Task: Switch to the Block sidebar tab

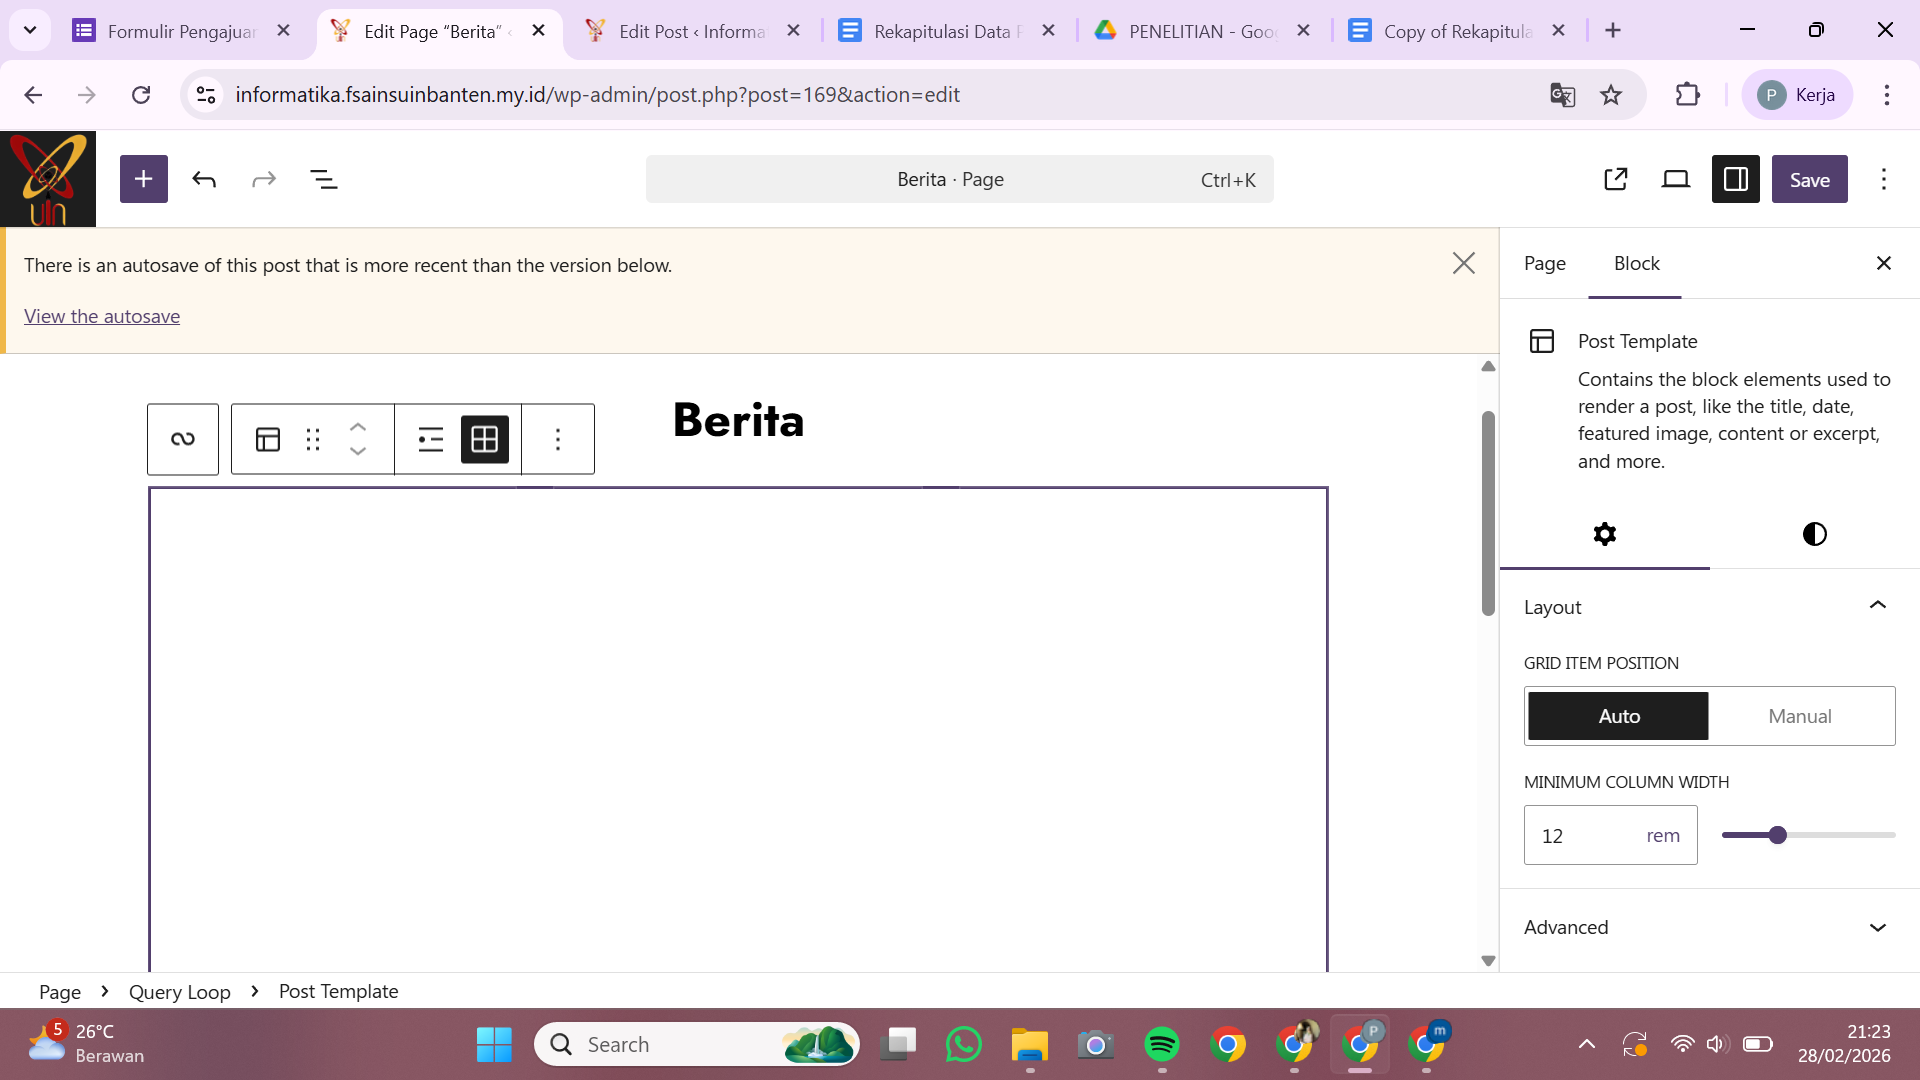Action: click(1636, 263)
